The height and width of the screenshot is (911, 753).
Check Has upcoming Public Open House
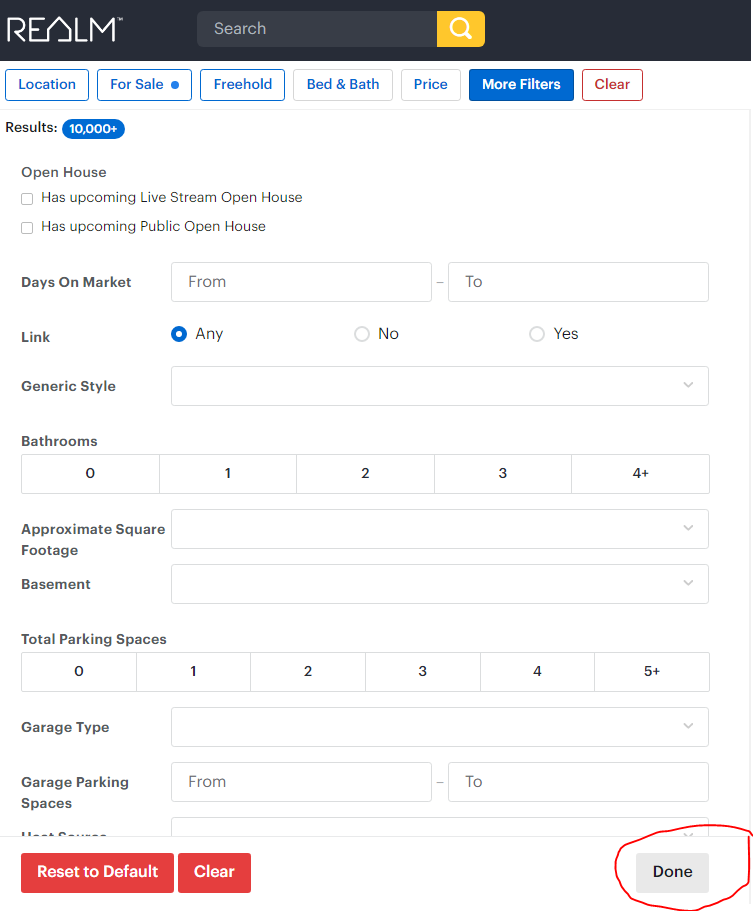(x=27, y=228)
